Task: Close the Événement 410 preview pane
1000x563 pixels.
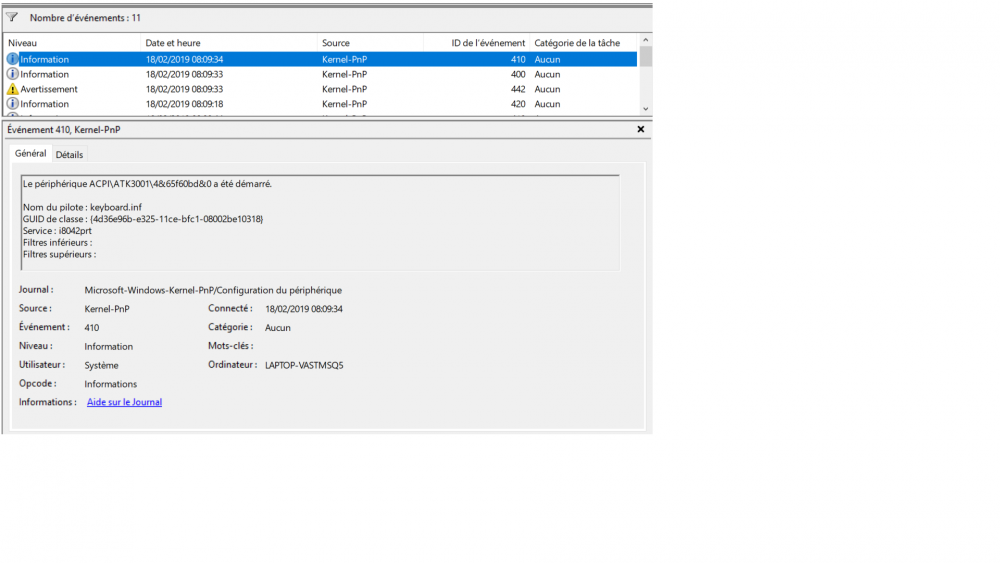Action: point(641,129)
